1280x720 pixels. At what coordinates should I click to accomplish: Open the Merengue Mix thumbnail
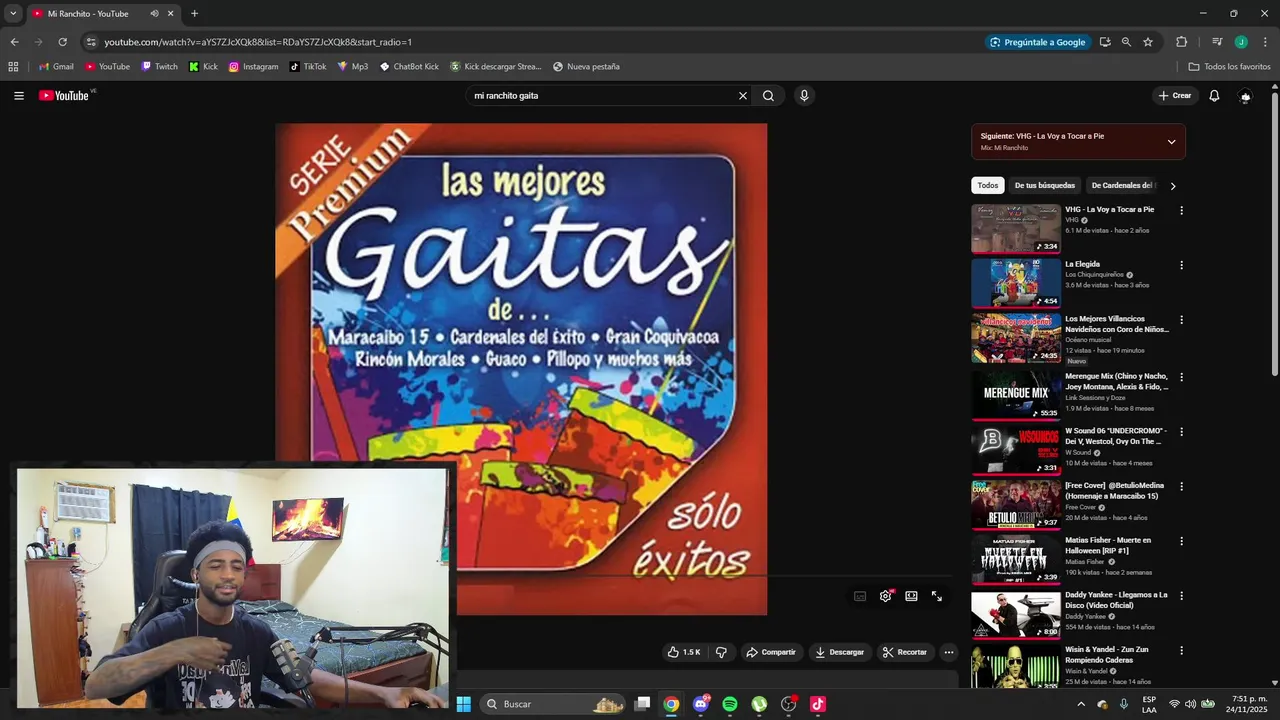point(1016,395)
